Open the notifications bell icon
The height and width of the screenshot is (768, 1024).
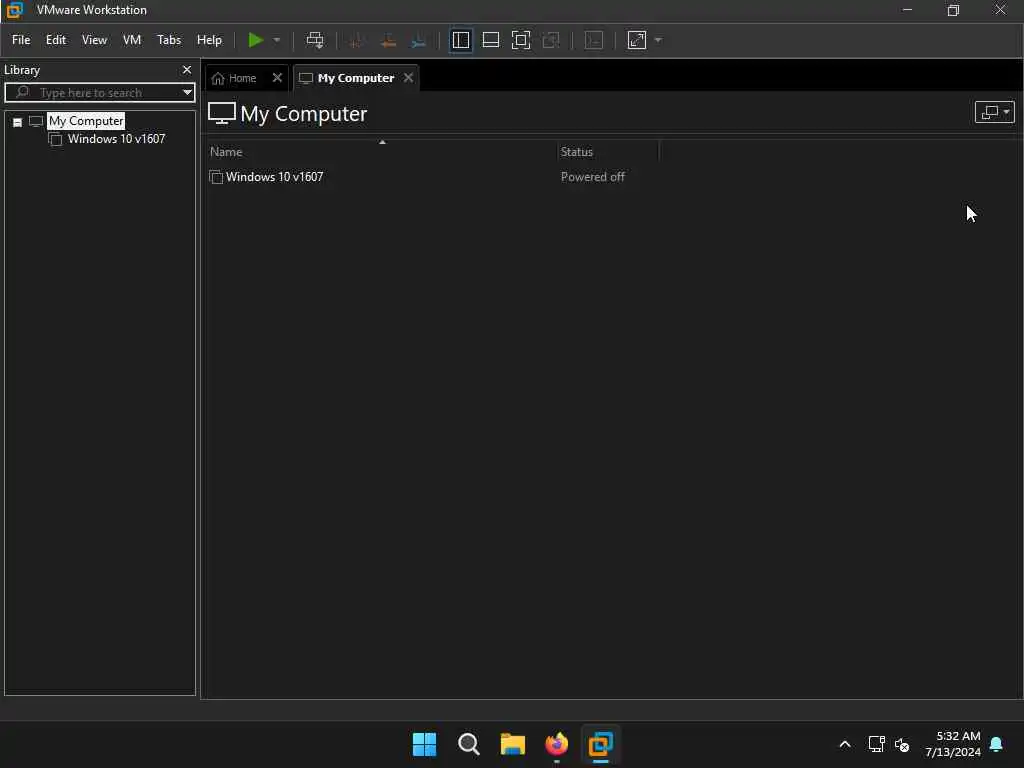click(x=996, y=744)
